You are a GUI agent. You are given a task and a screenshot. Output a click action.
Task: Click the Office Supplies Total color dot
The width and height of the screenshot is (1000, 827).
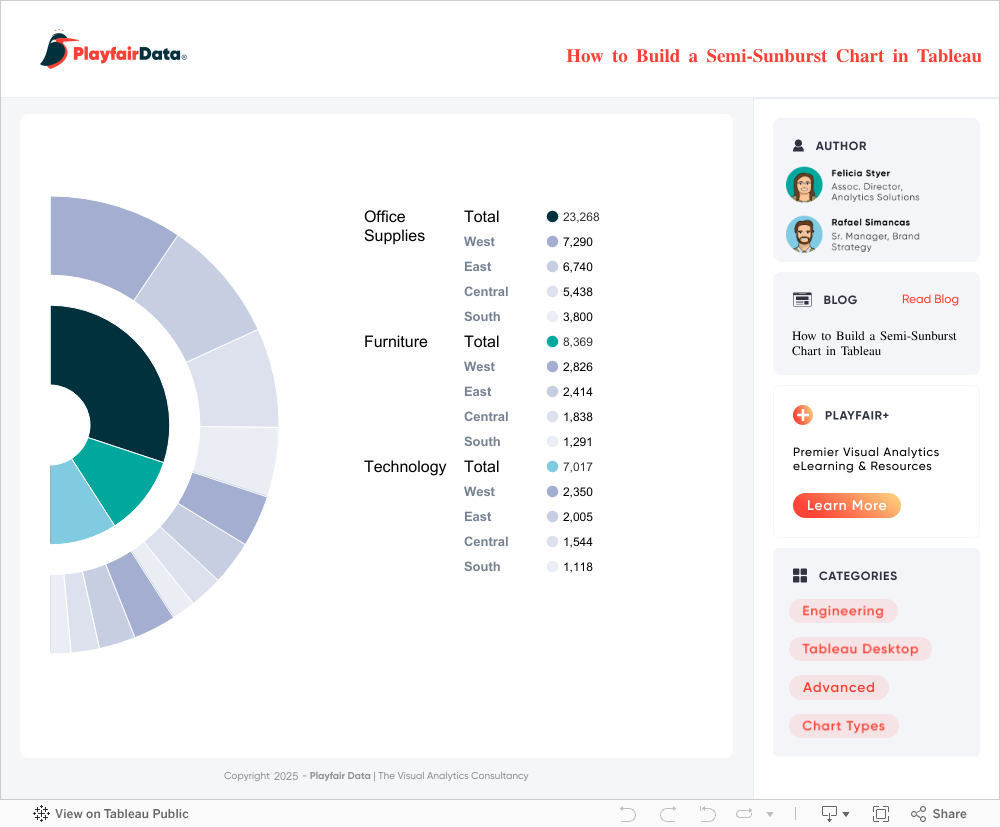tap(552, 217)
